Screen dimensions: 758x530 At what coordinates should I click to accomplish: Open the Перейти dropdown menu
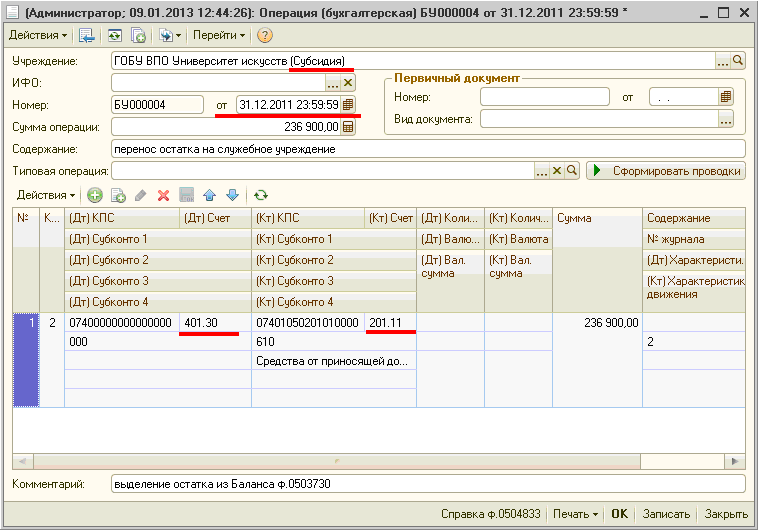[219, 35]
